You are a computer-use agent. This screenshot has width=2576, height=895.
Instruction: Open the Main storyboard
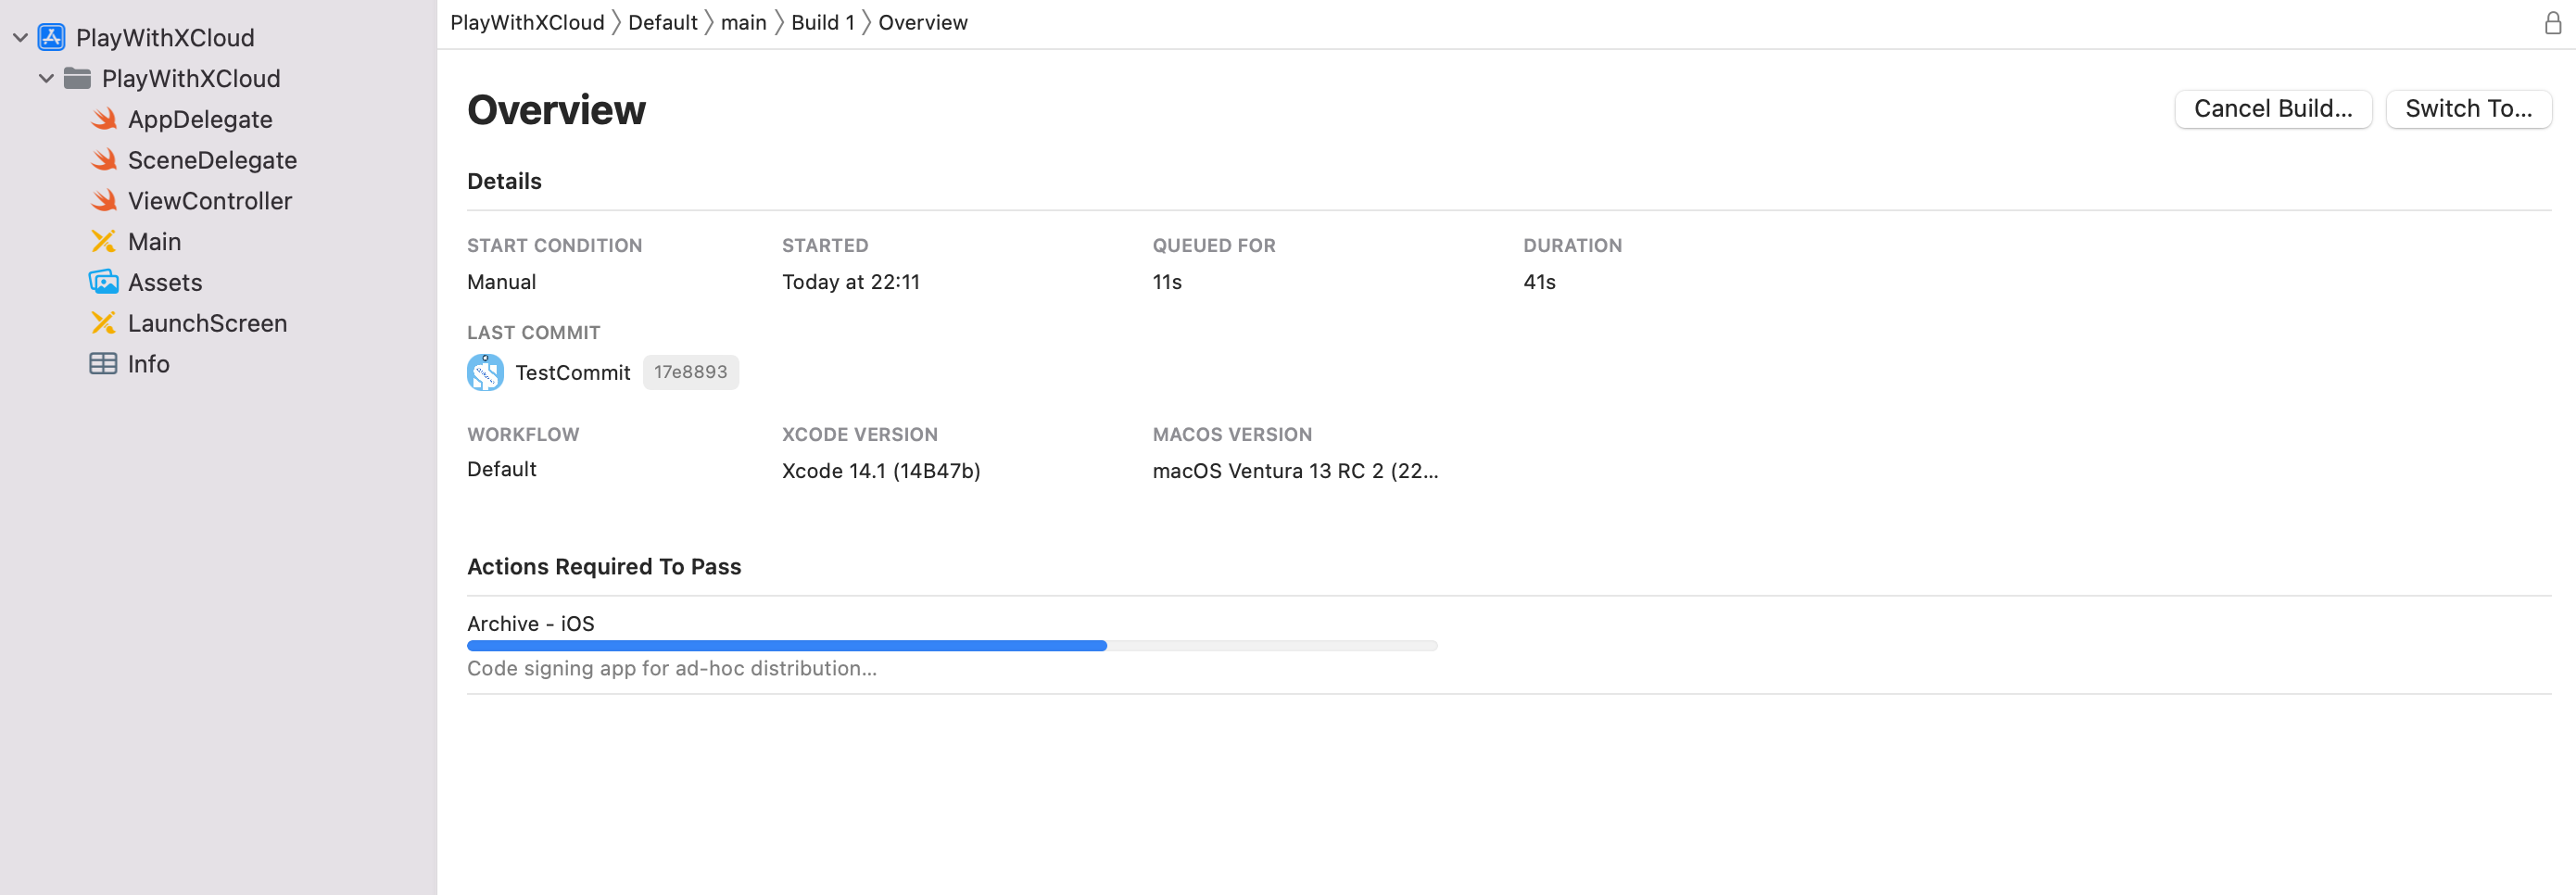(155, 241)
